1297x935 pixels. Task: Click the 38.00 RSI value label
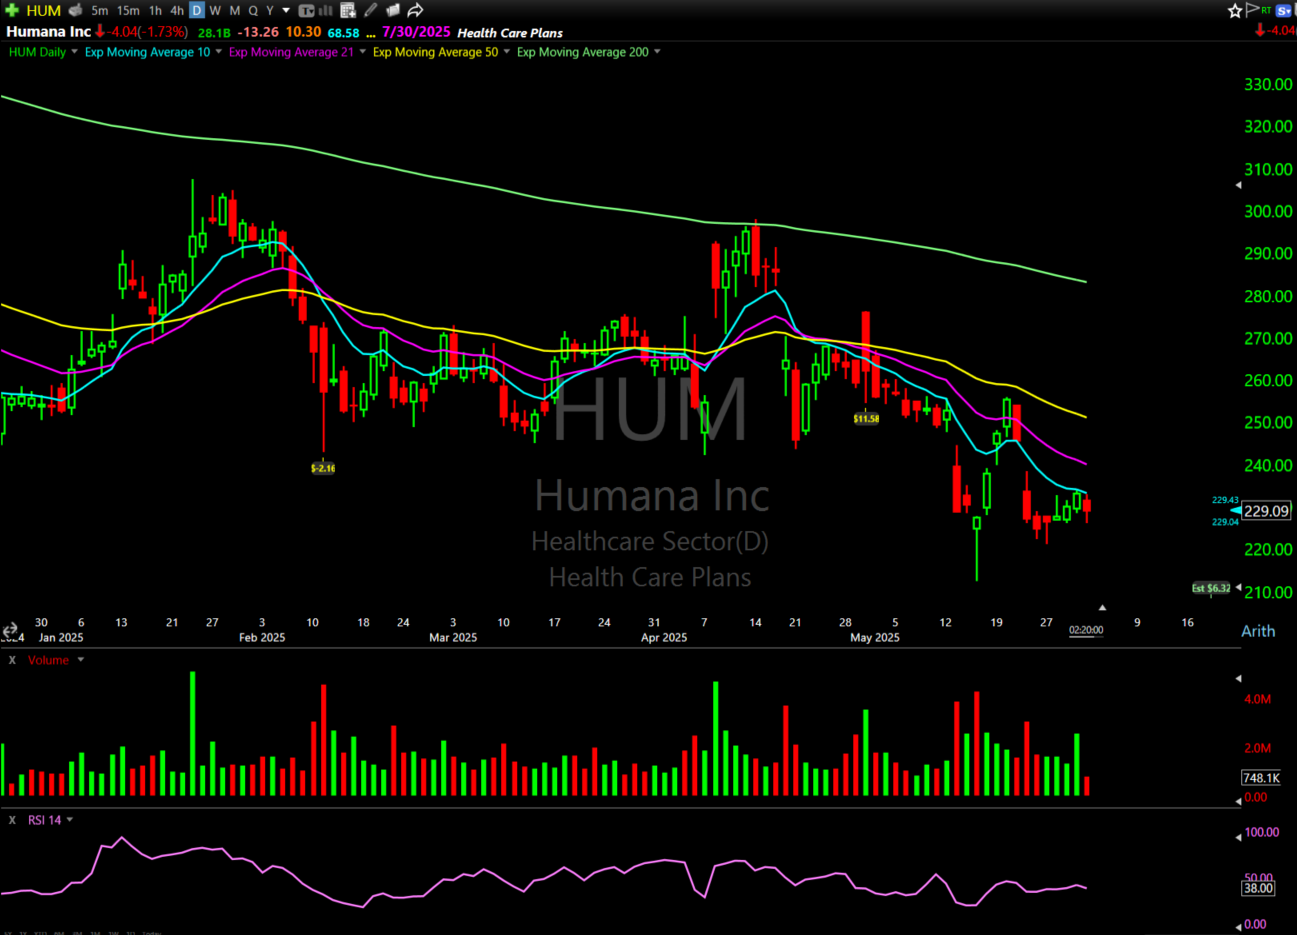click(x=1258, y=888)
